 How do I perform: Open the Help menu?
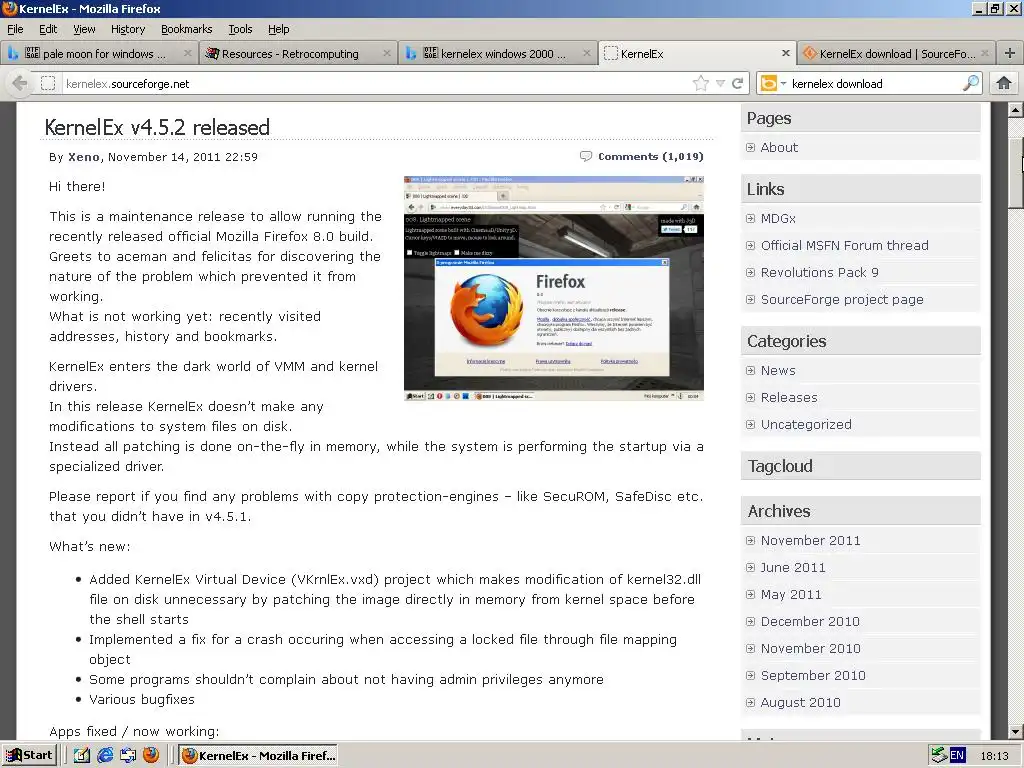(278, 29)
